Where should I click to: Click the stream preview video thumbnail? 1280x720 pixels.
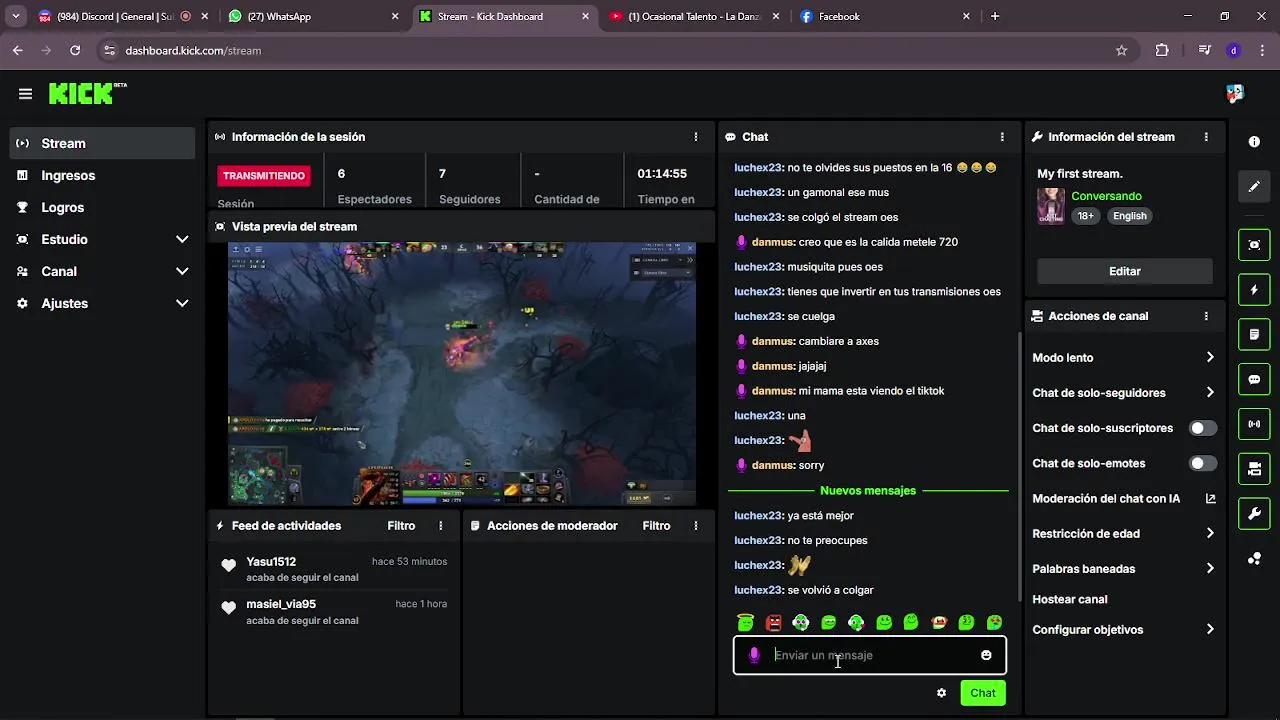pyautogui.click(x=462, y=373)
